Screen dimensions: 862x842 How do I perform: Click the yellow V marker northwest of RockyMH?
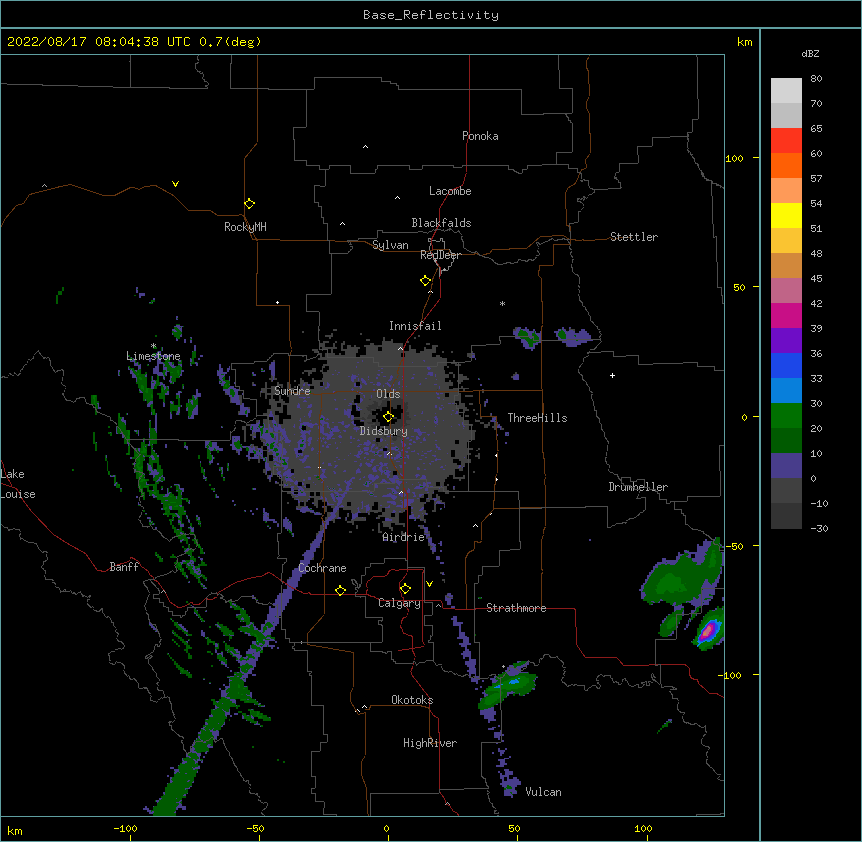click(x=175, y=184)
